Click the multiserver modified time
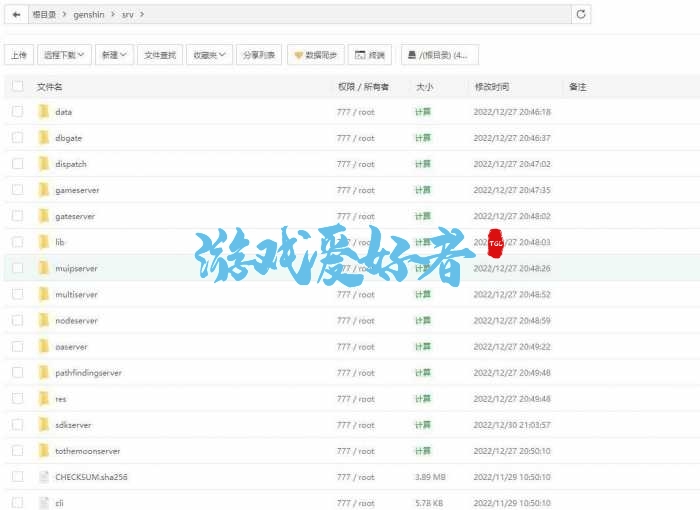The width and height of the screenshot is (700, 510). coord(512,294)
